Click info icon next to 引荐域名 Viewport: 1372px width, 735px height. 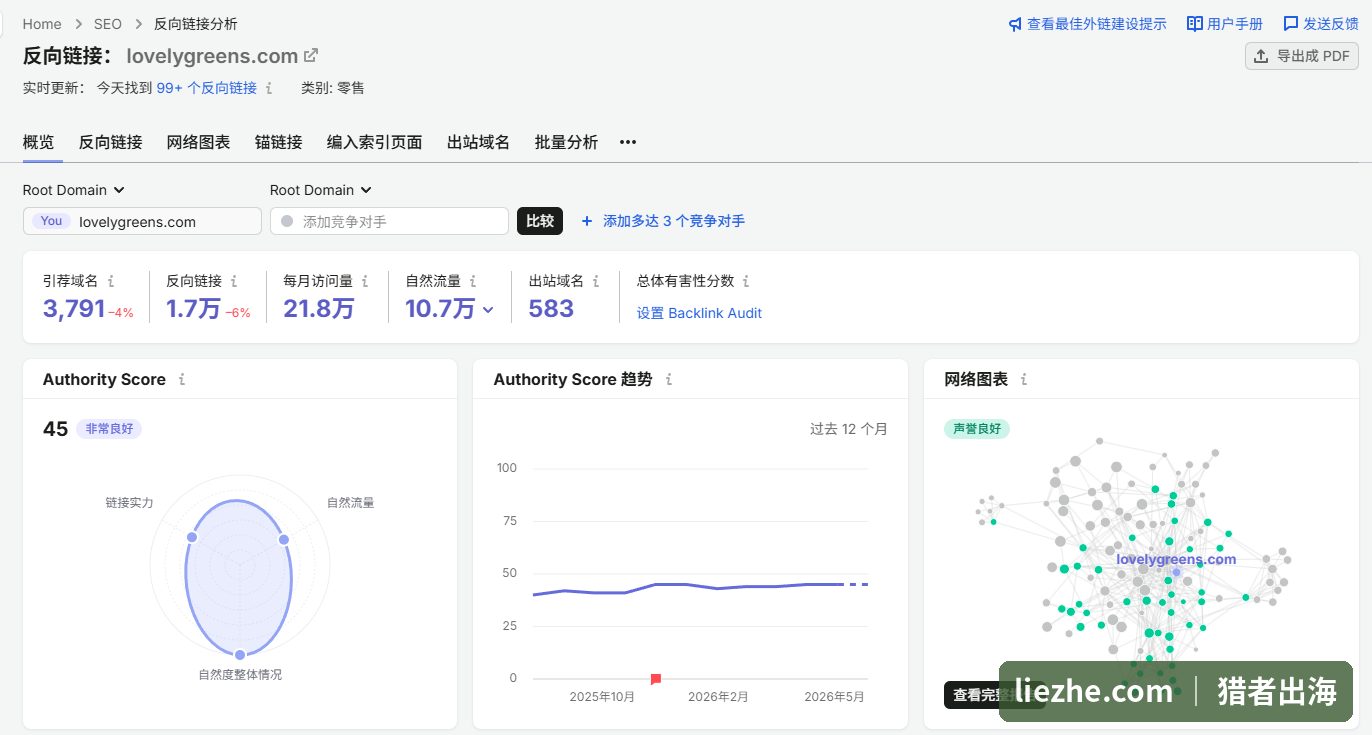(111, 282)
